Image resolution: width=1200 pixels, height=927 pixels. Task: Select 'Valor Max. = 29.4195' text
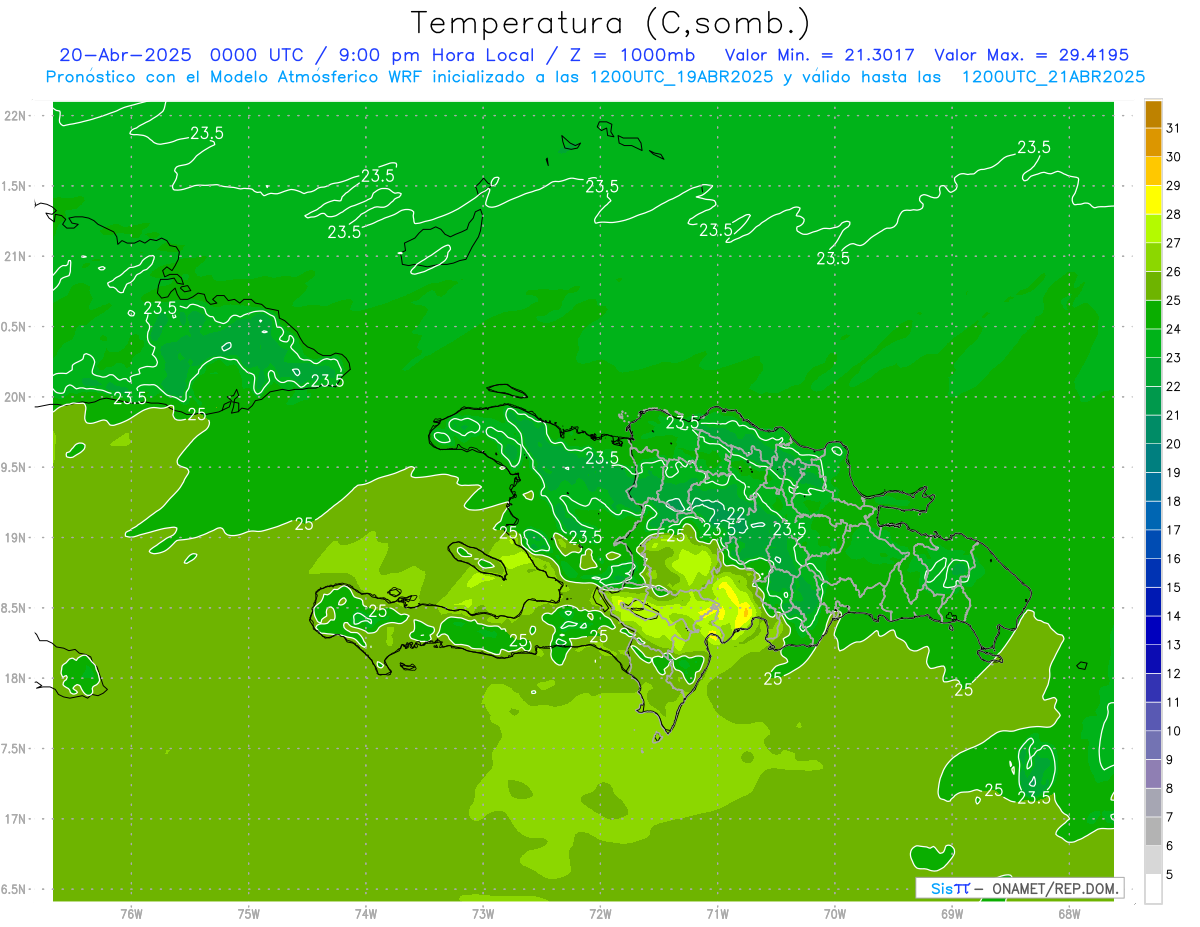(1031, 55)
